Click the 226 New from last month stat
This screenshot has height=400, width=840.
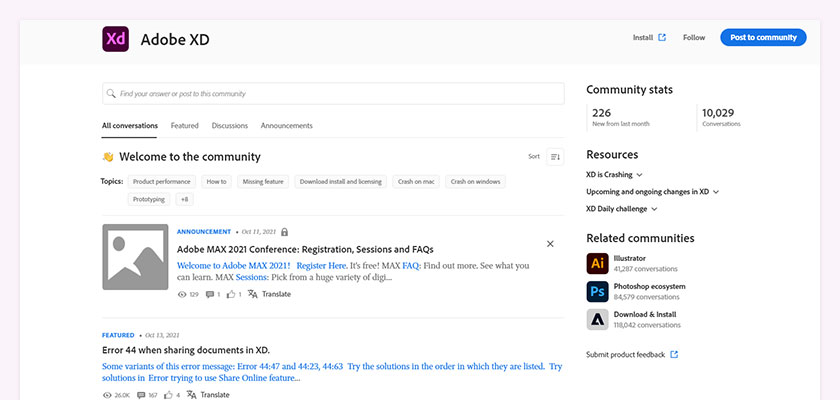[x=620, y=117]
